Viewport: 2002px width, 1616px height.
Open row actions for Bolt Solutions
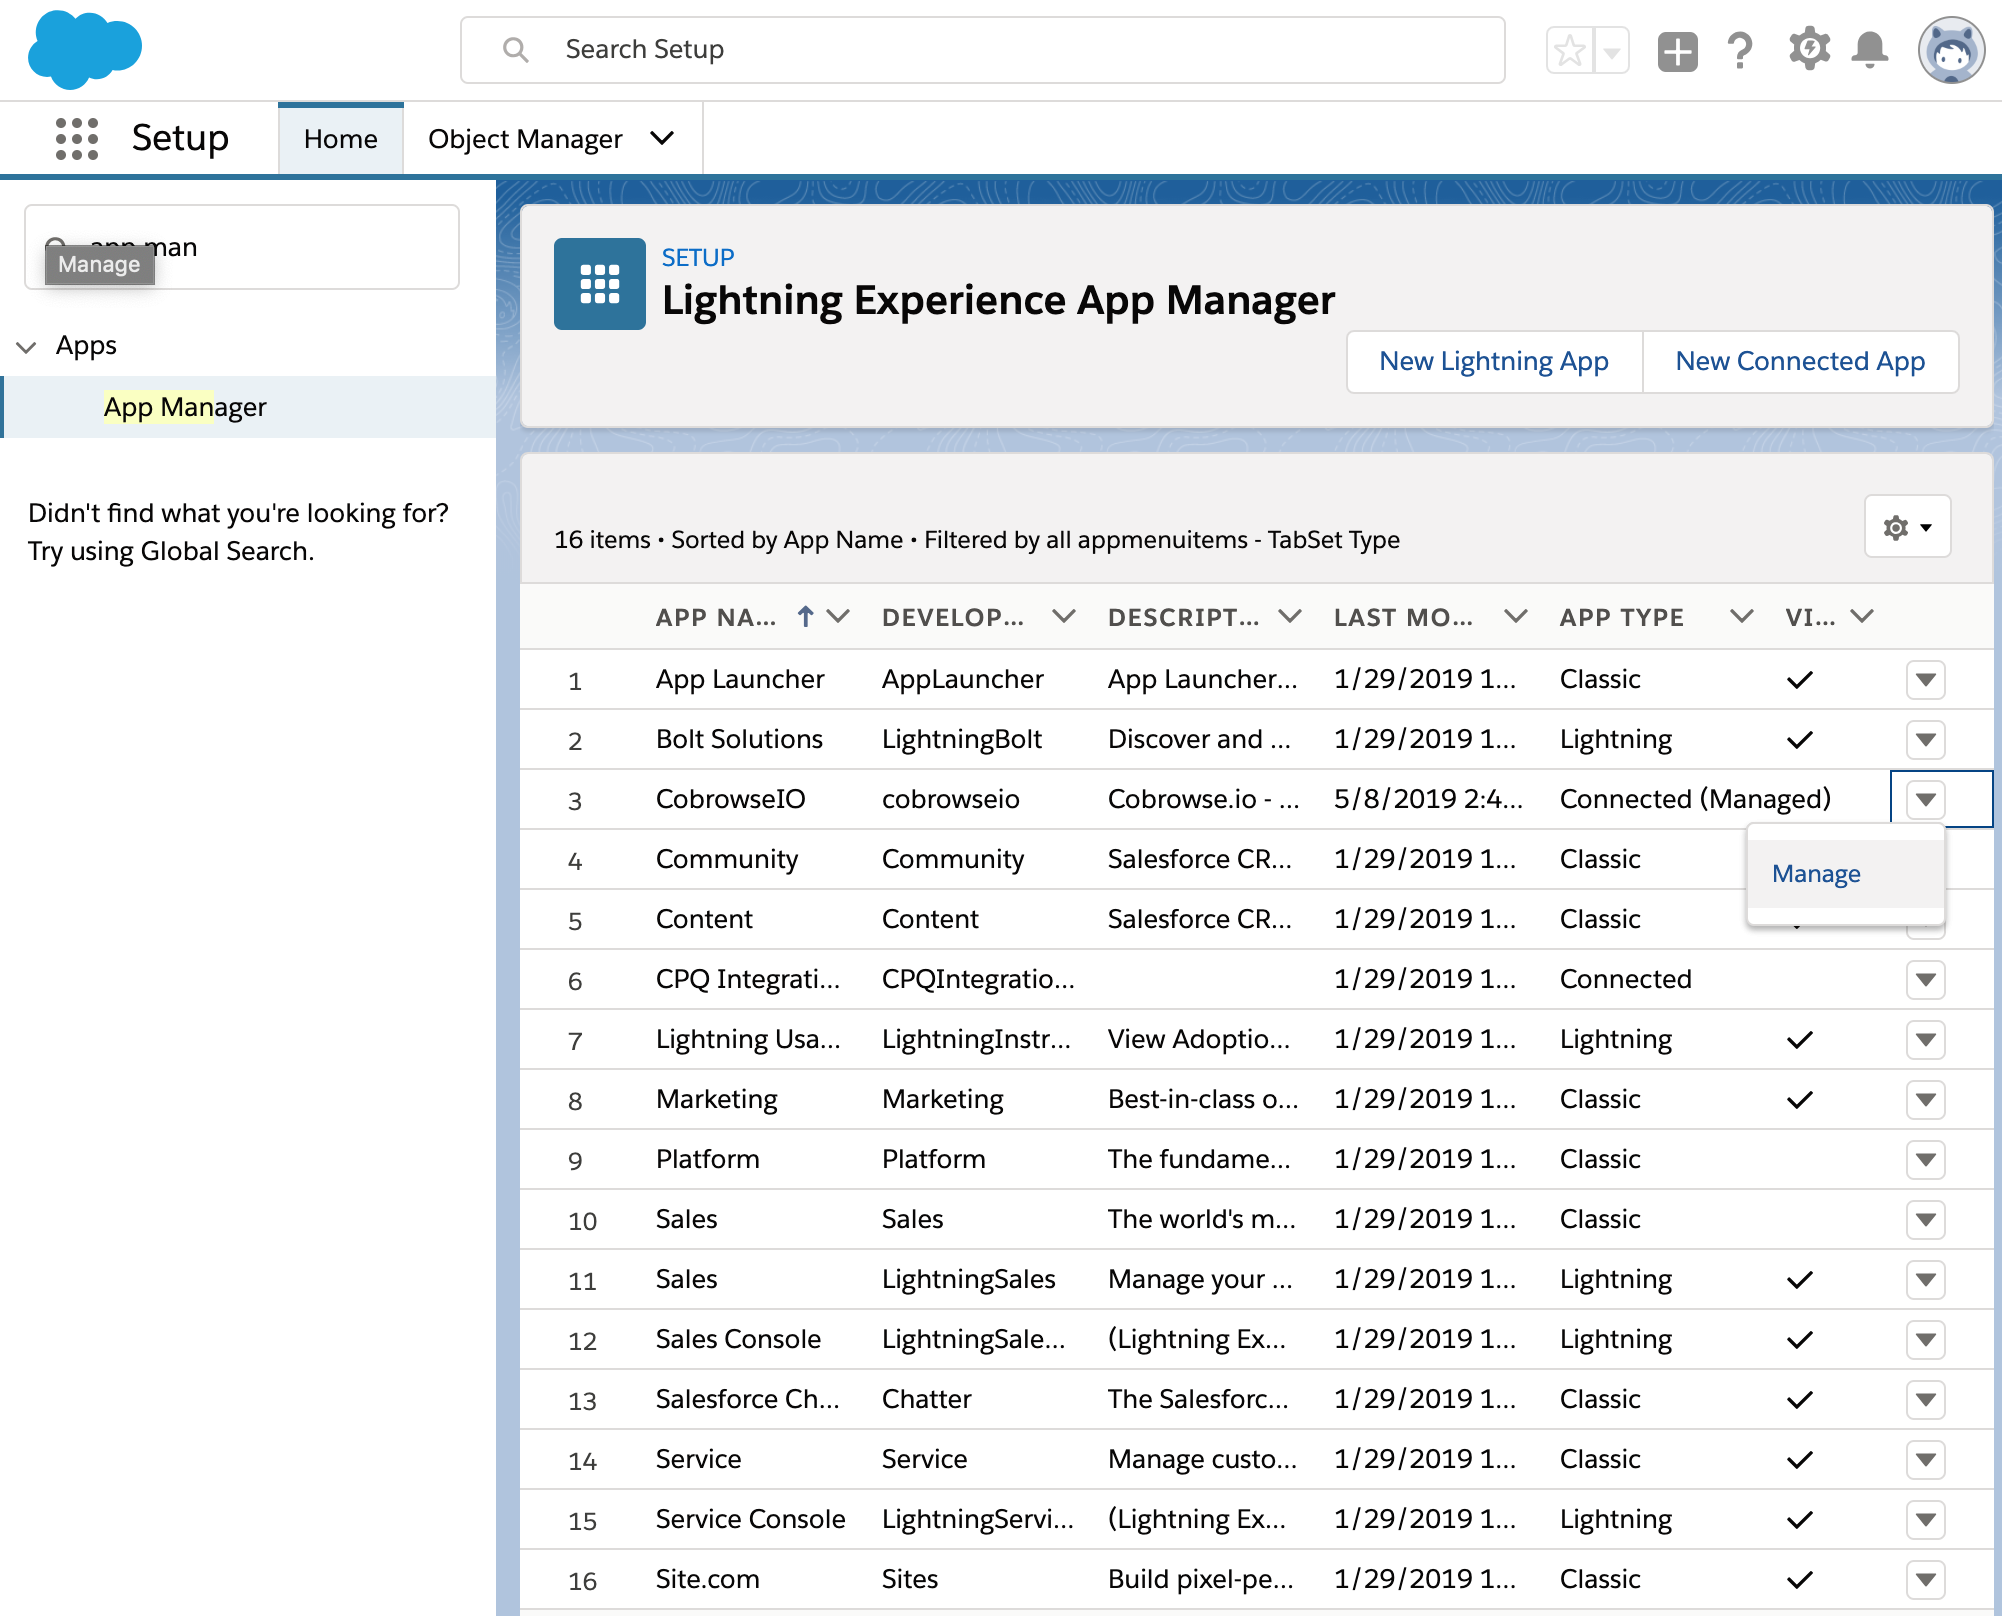(1926, 740)
